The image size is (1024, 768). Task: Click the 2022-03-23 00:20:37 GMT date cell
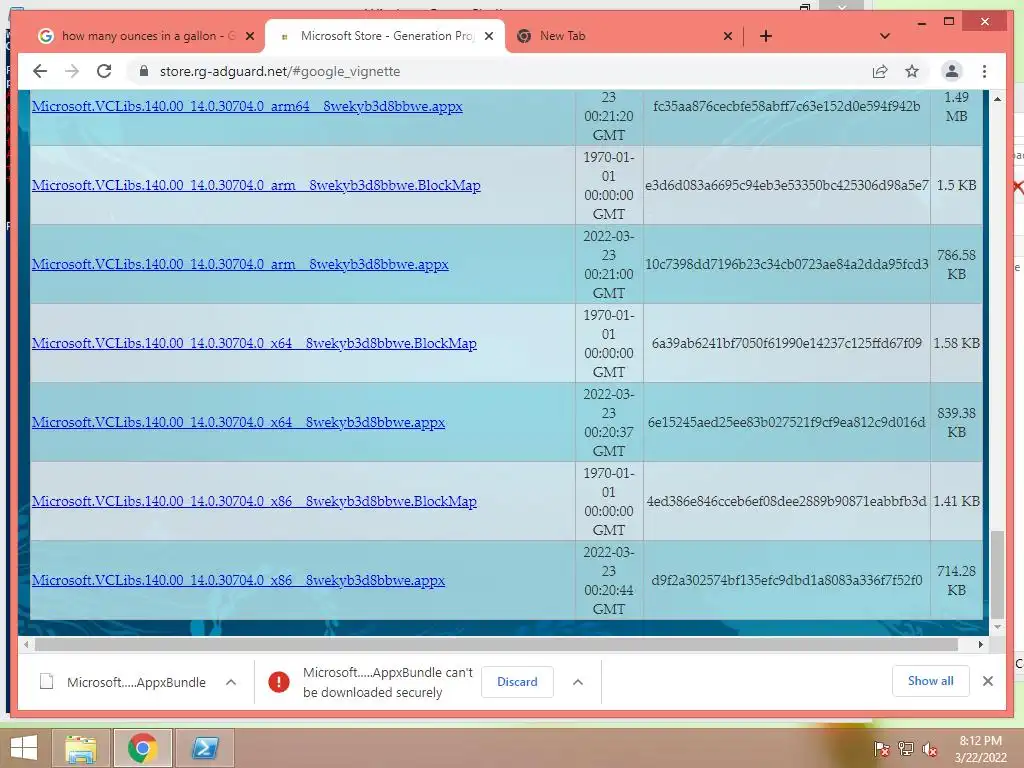[609, 423]
